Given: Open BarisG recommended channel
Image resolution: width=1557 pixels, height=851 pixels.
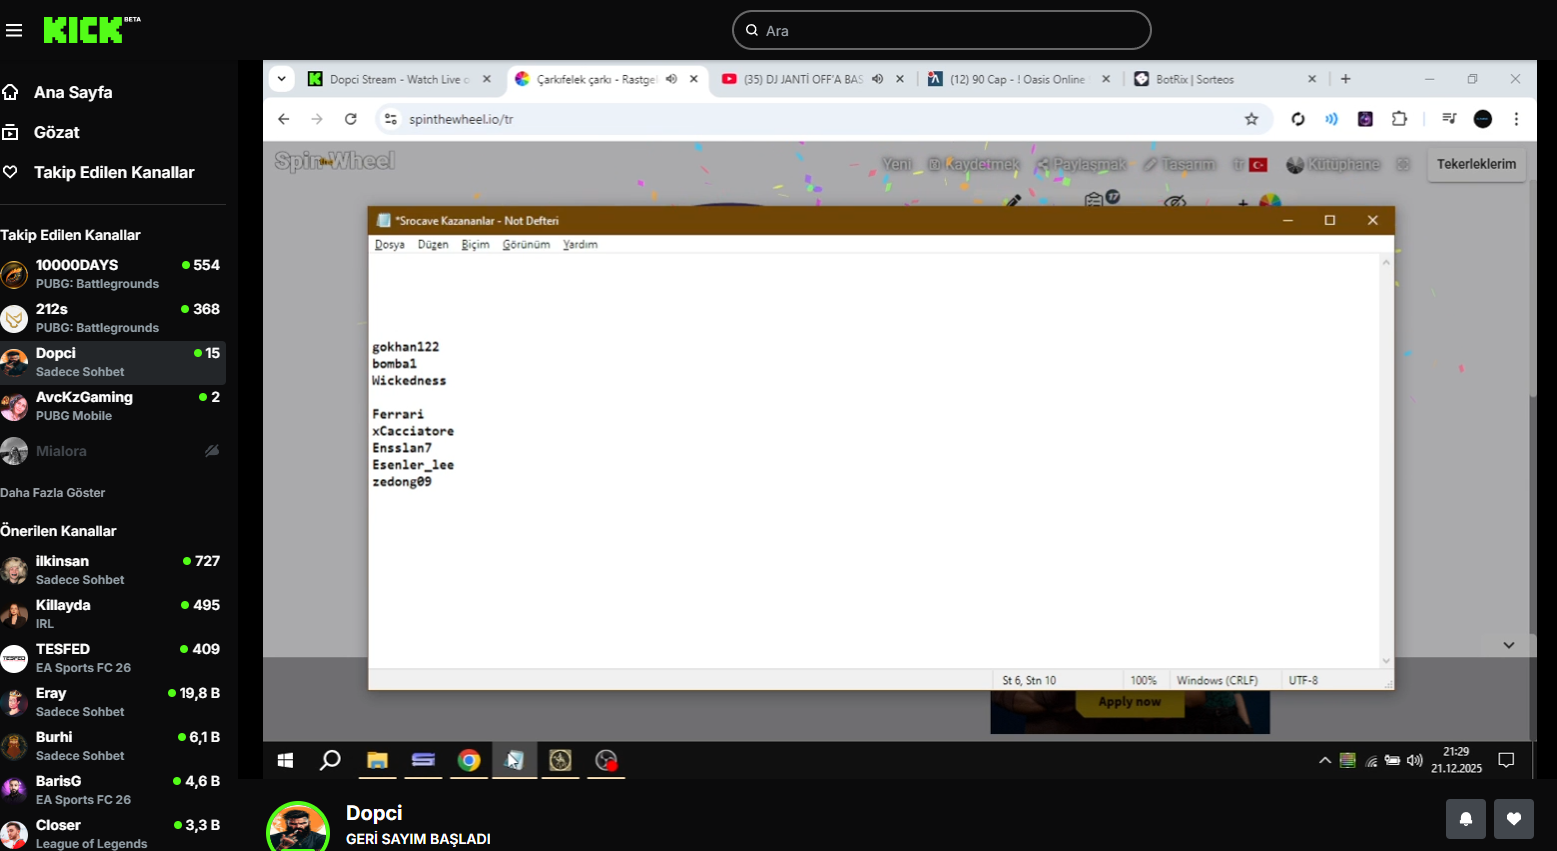Looking at the screenshot, I should (x=113, y=790).
